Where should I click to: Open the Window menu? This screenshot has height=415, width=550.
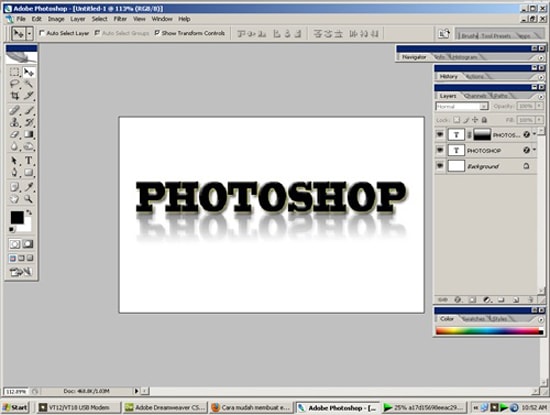162,19
